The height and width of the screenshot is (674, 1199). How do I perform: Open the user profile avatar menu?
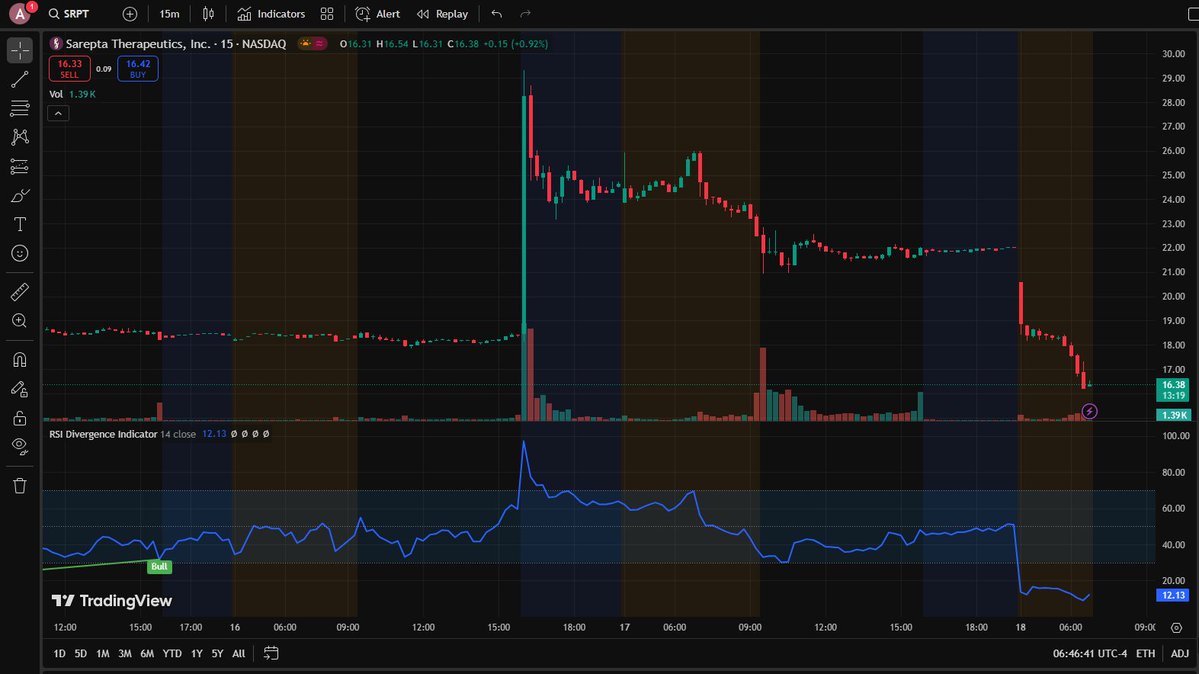(x=20, y=14)
